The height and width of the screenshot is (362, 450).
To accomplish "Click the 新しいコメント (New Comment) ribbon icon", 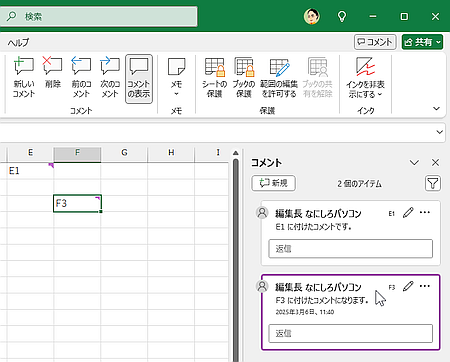I will [x=24, y=77].
